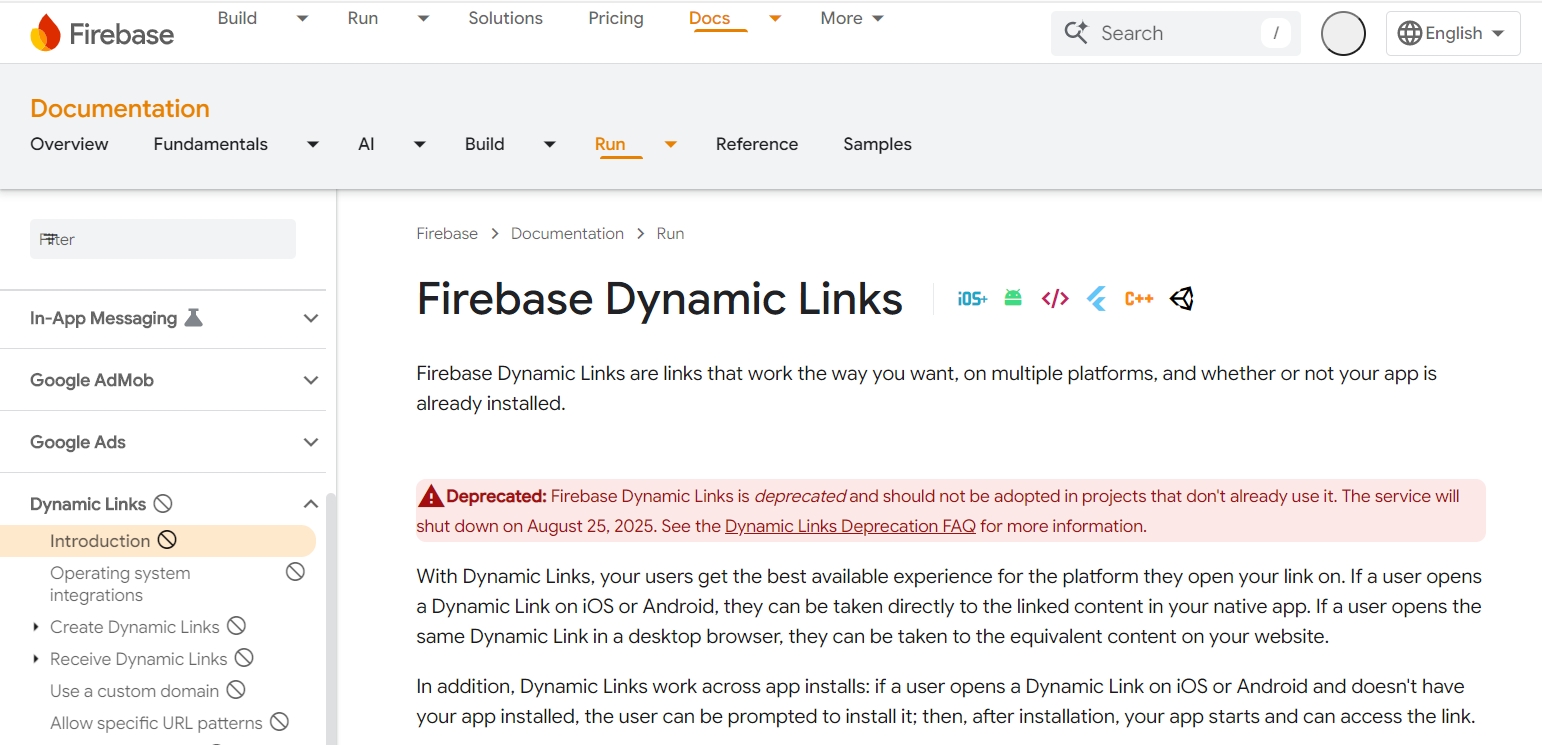
Task: Click the In-App Messaging beaker icon
Action: (x=194, y=318)
